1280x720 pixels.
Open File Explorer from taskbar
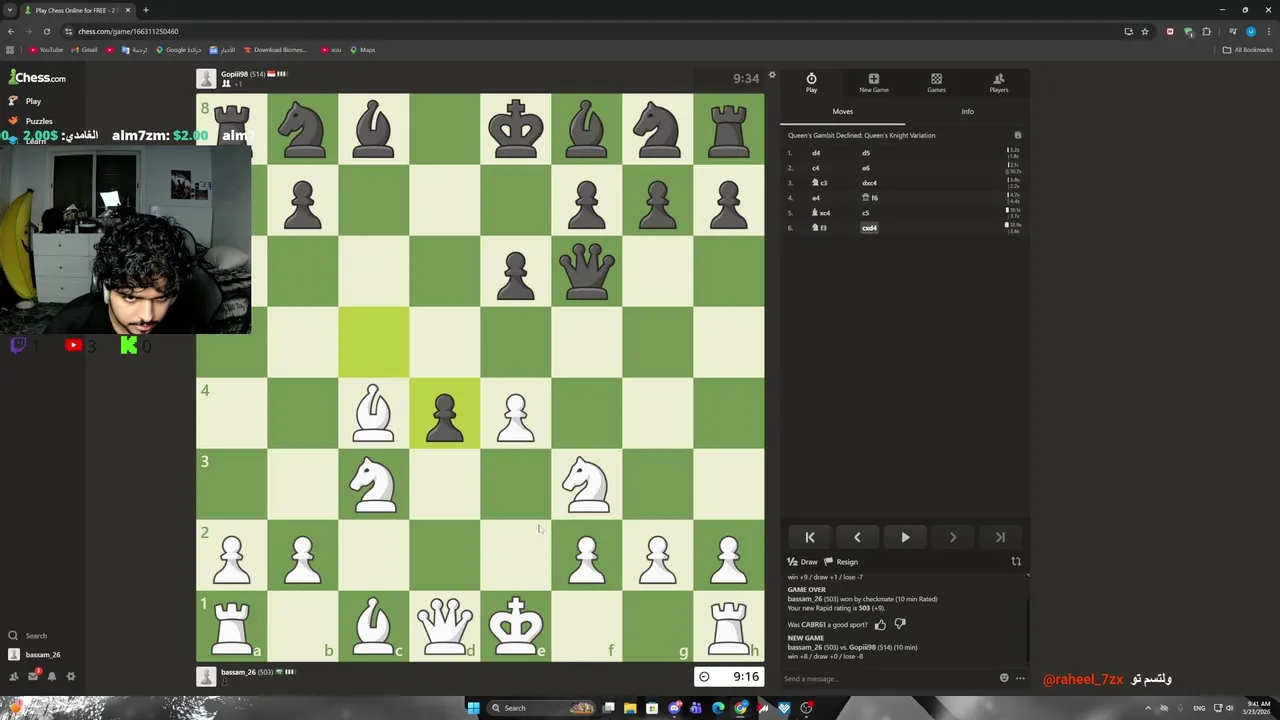click(630, 708)
